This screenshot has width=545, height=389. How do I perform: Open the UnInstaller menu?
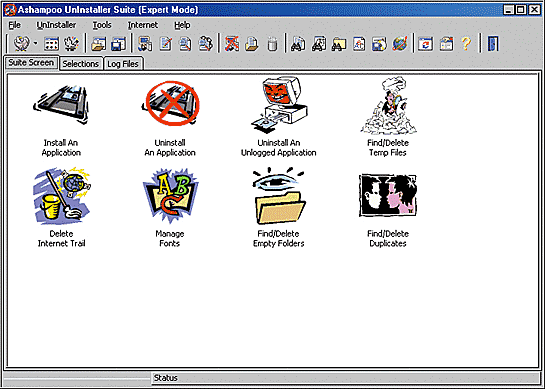point(56,25)
